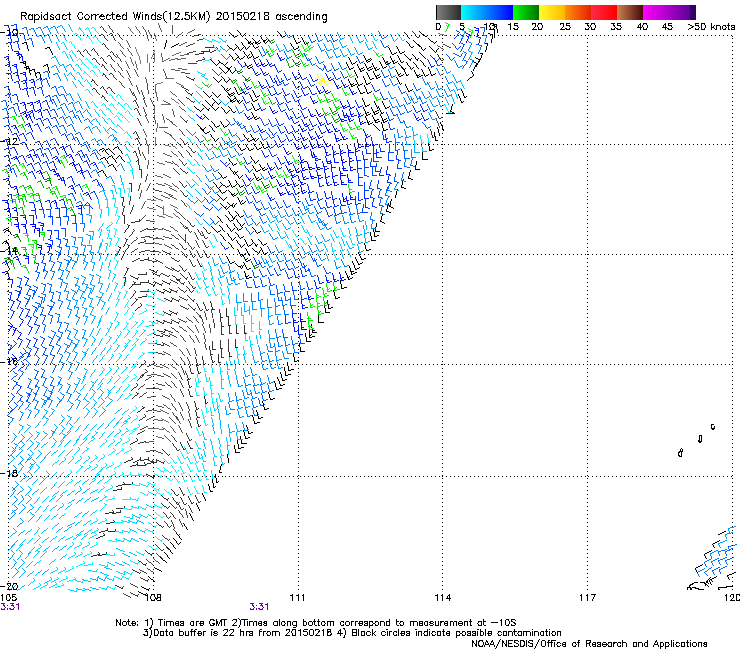Click the latitude label '-18'
Screen dimensions: 740x650
click(9, 473)
